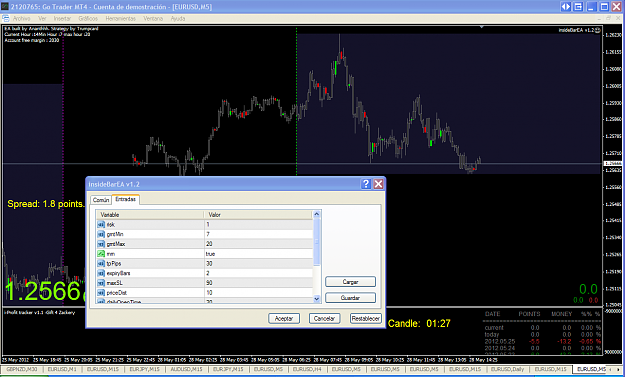Screen dimensions: 625x377
Task: Select the gmtMax value cell showing 20
Action: point(258,244)
